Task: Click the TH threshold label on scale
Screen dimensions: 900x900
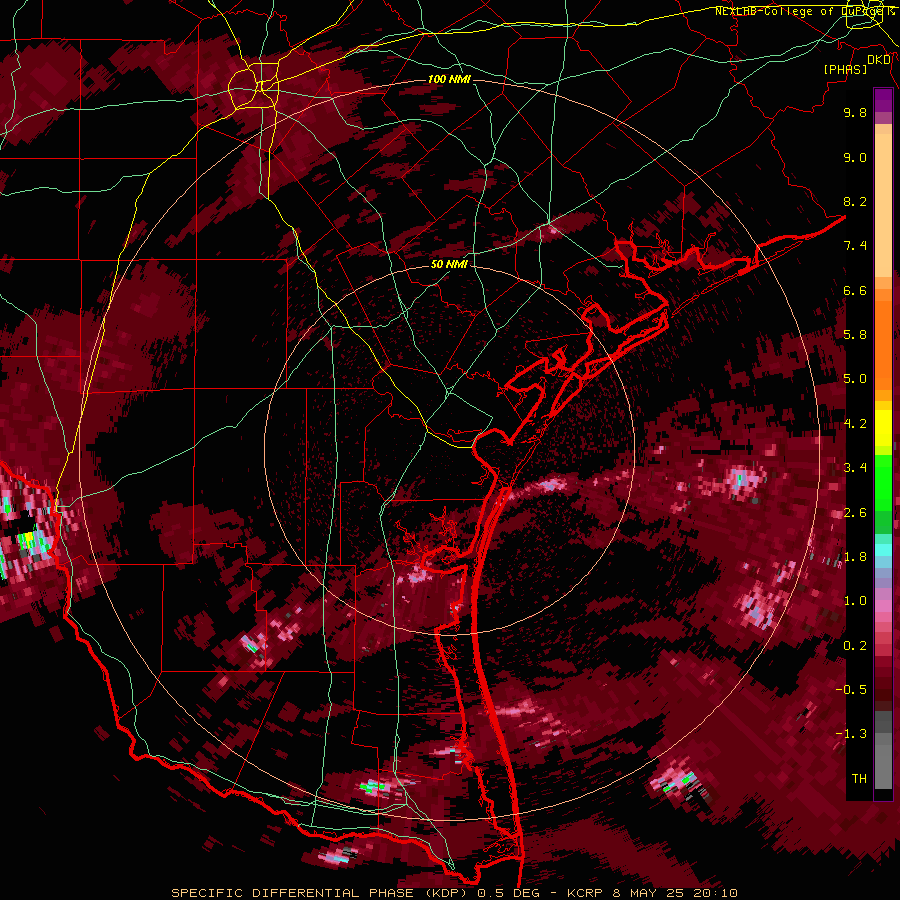Action: tap(859, 779)
